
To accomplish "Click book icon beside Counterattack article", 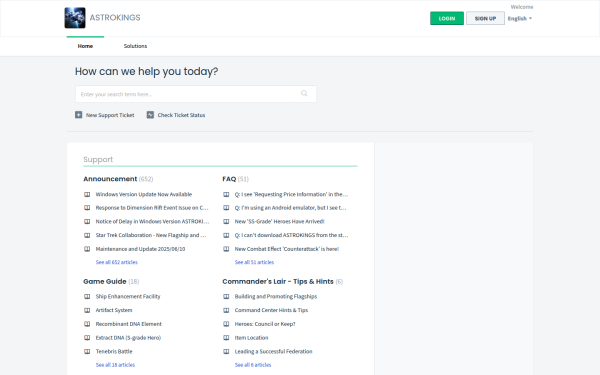I will tap(226, 249).
